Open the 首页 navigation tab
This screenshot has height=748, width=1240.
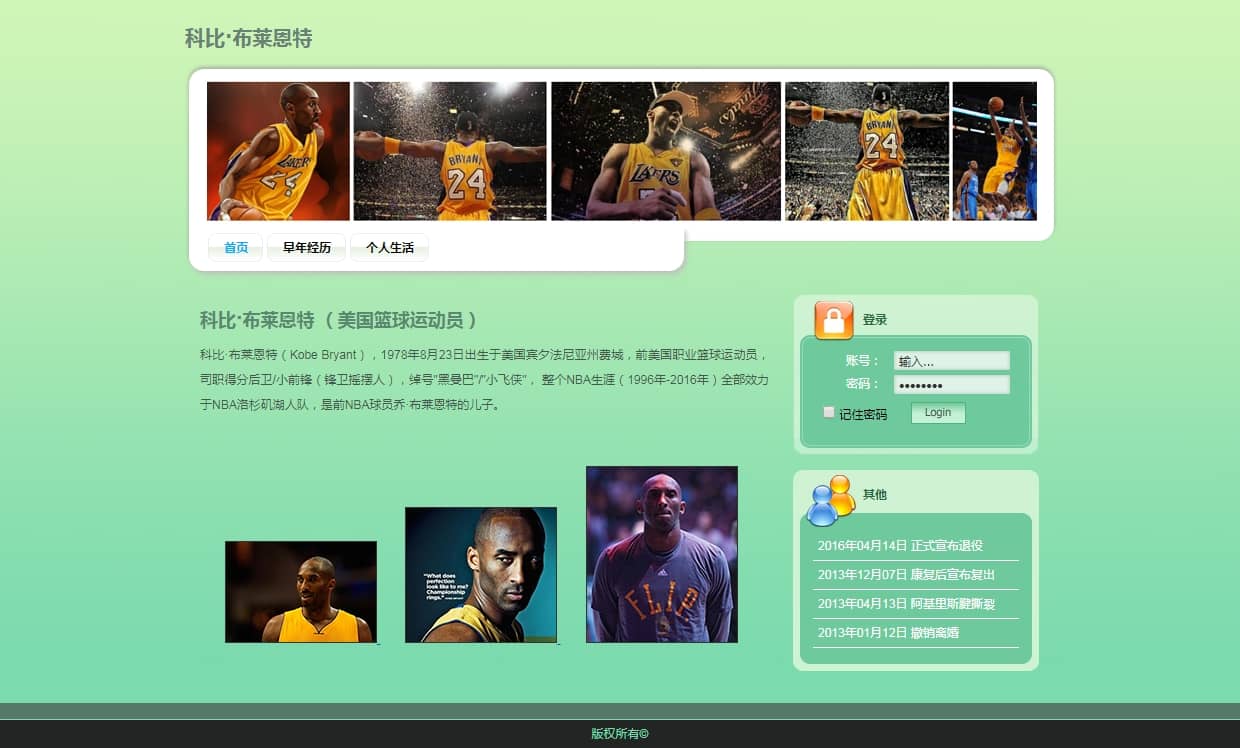click(236, 248)
